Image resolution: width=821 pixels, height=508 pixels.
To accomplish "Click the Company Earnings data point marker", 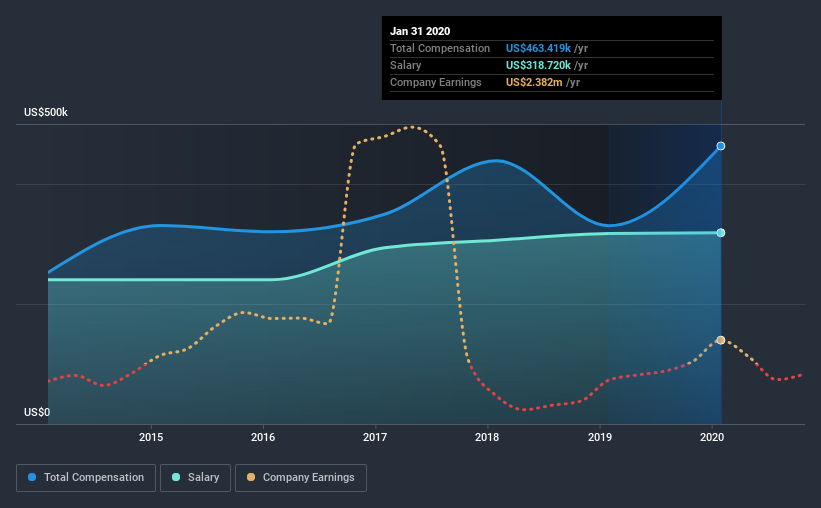I will pyautogui.click(x=721, y=340).
